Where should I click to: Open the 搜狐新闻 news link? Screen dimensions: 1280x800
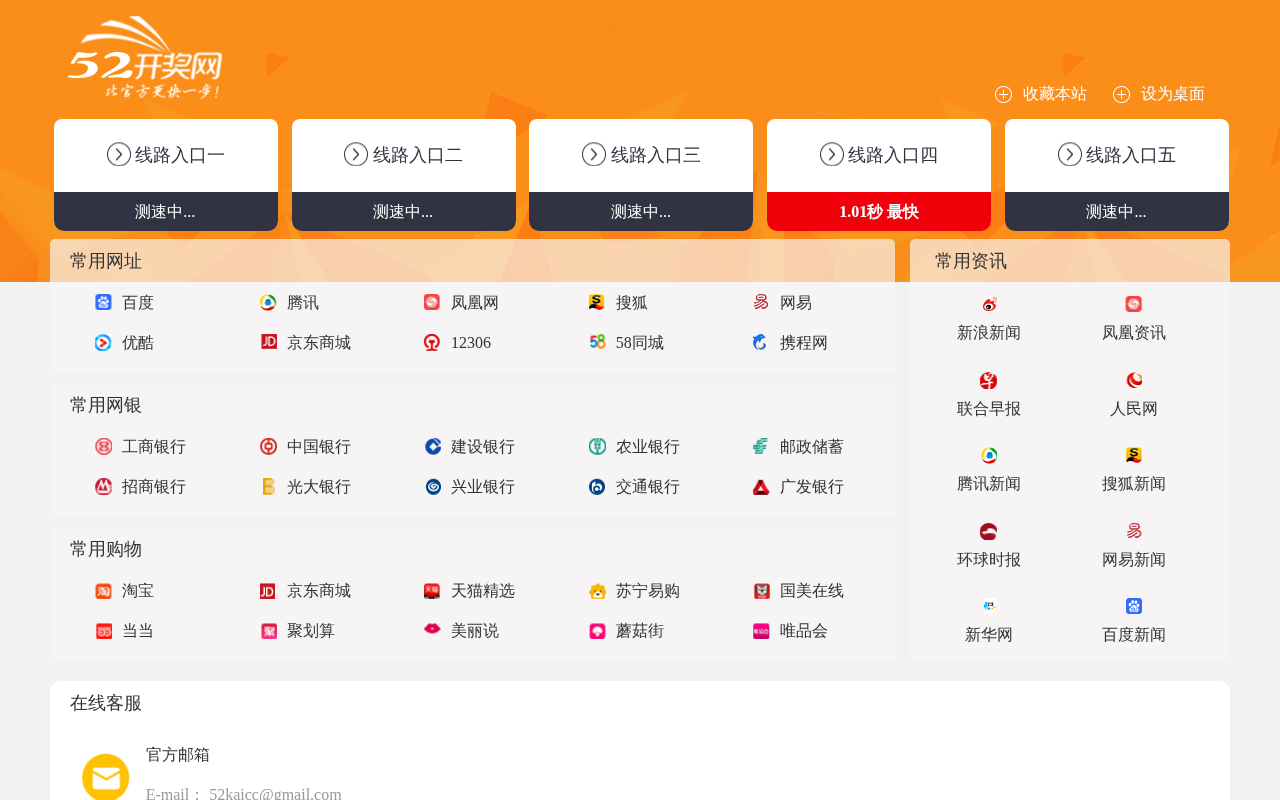tap(1134, 484)
